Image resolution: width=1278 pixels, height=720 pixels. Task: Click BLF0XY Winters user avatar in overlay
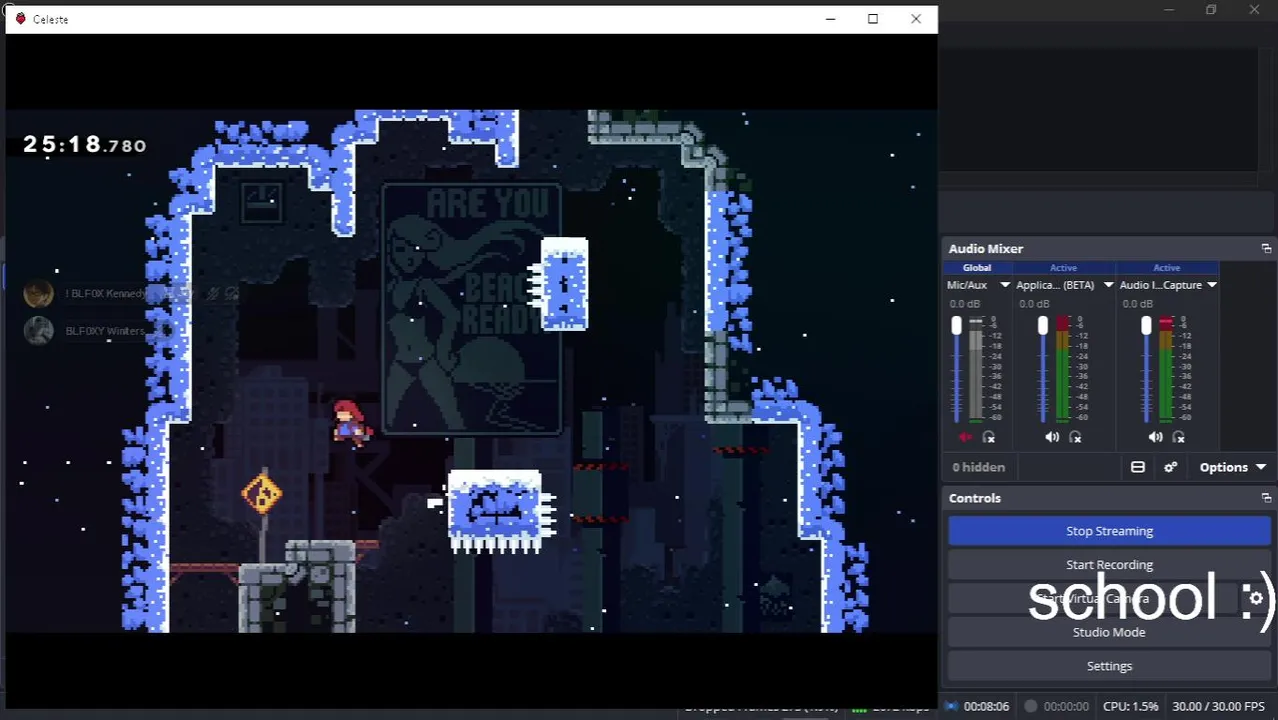point(38,331)
